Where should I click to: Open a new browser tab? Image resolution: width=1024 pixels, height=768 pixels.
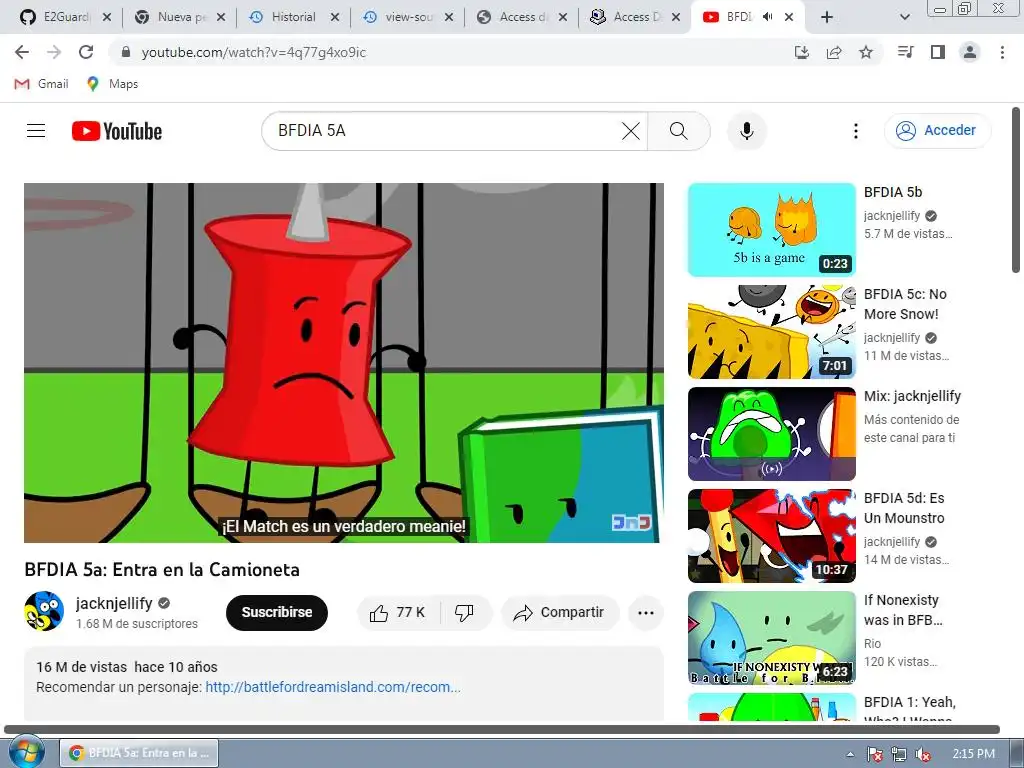point(827,18)
